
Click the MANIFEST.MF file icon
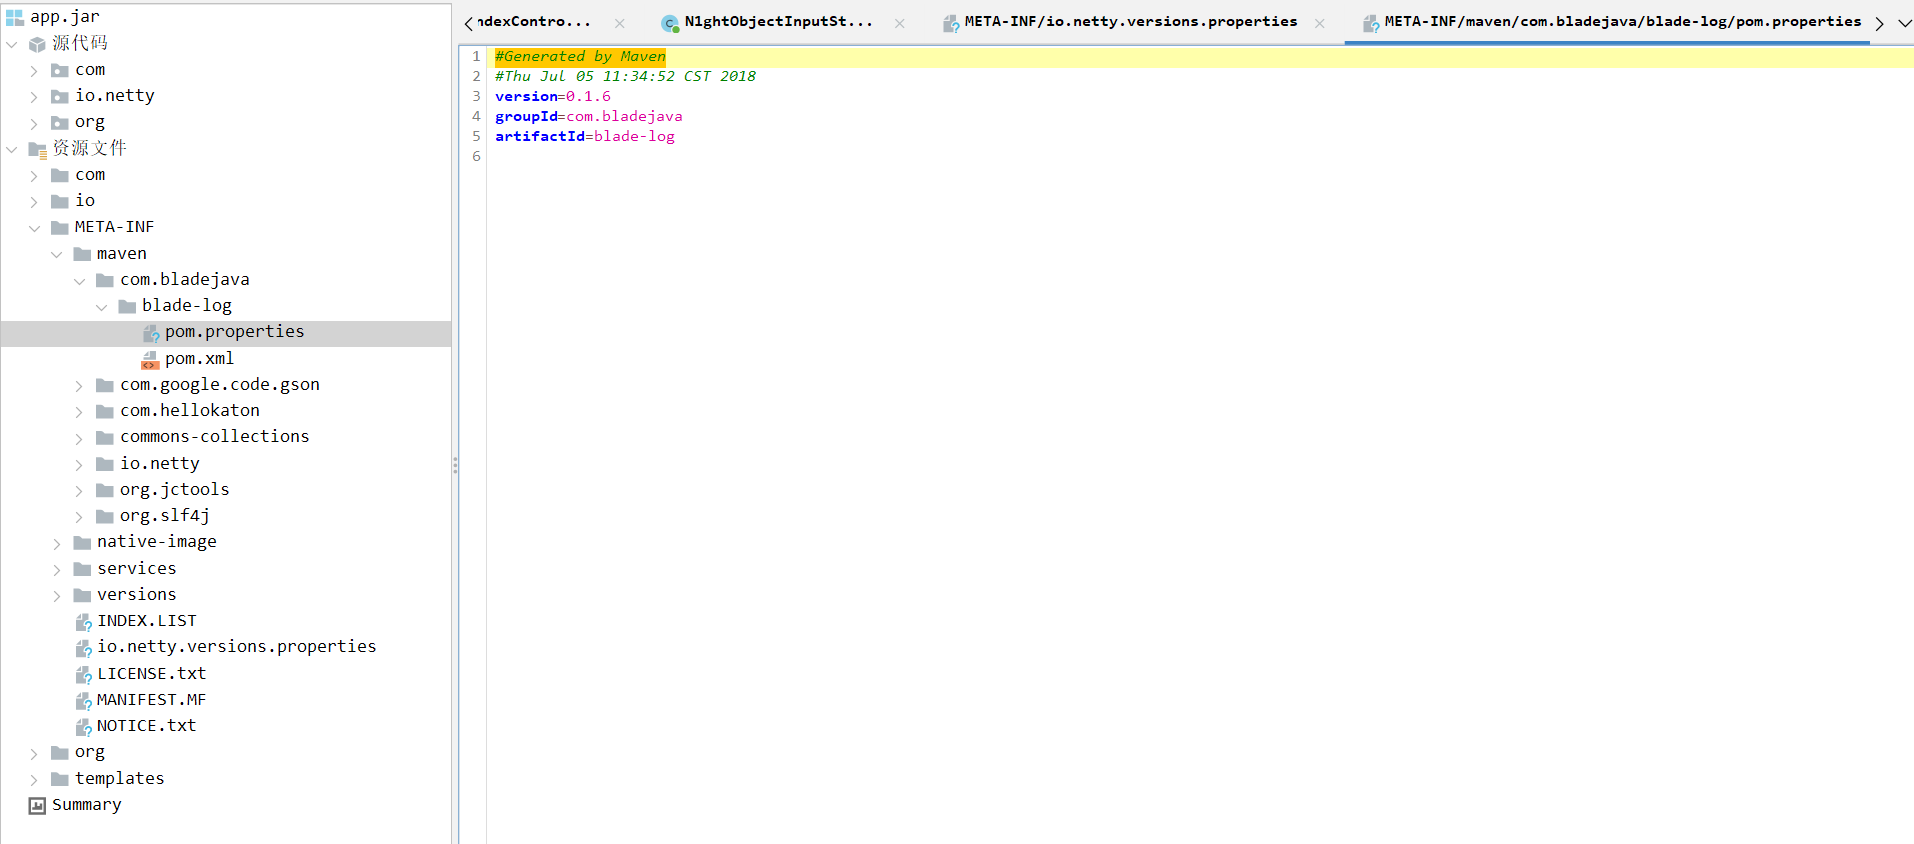[84, 701]
